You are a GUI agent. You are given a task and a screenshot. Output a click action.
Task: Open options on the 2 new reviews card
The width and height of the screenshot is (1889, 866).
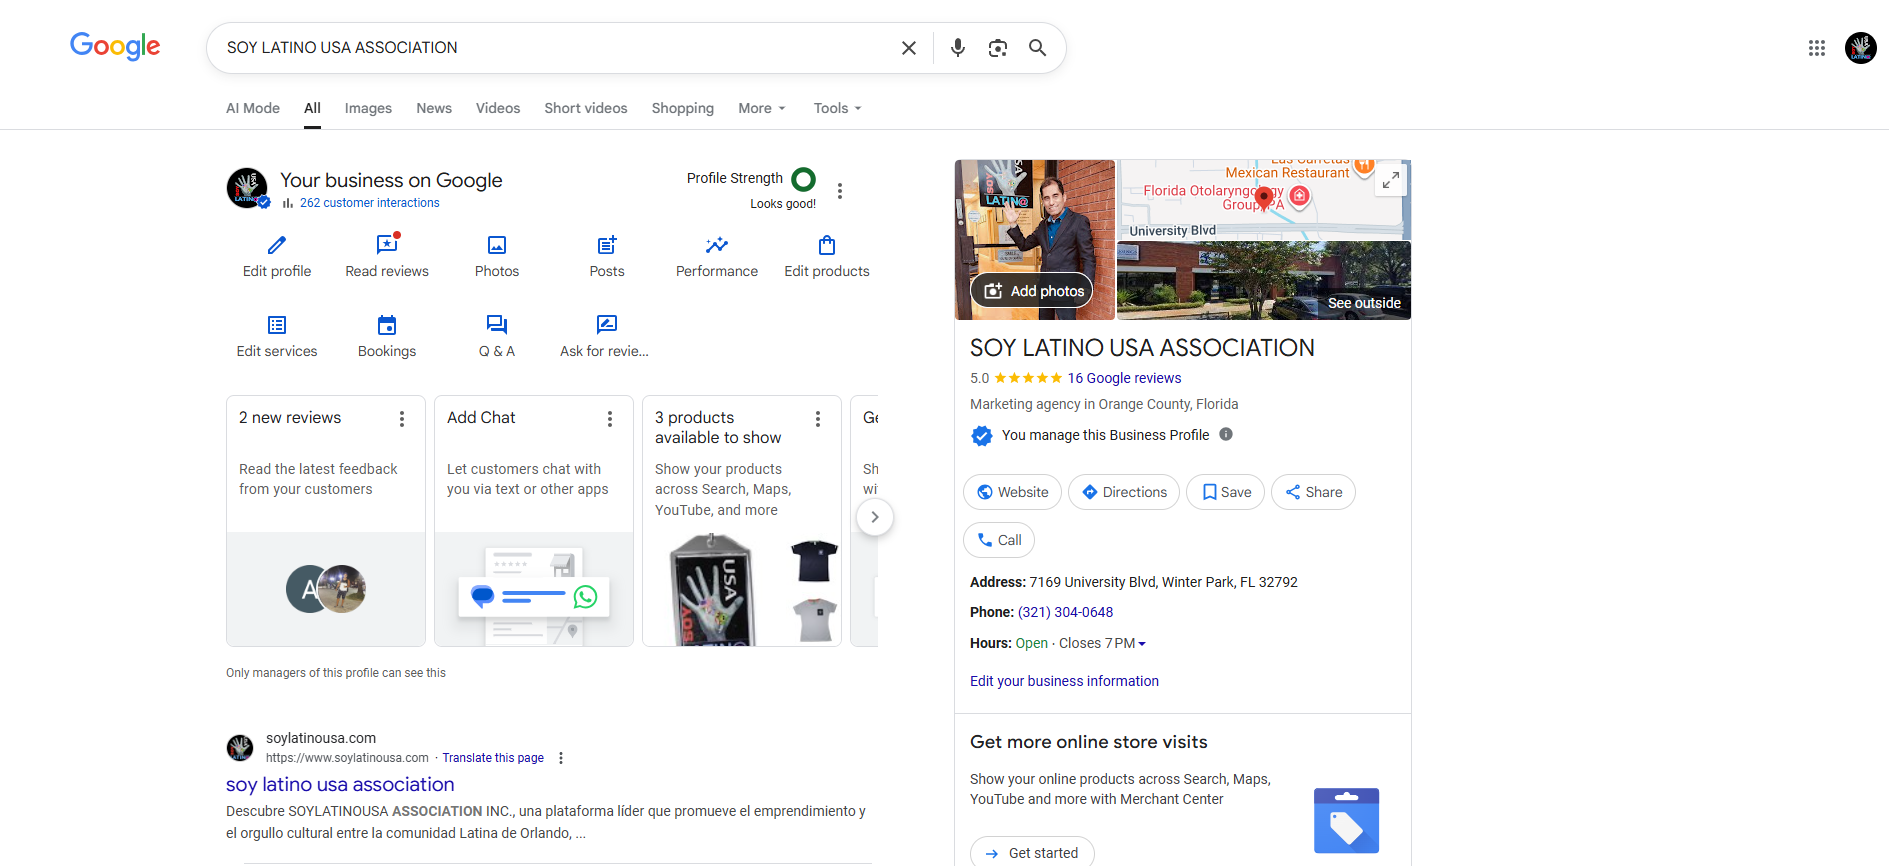(x=402, y=419)
